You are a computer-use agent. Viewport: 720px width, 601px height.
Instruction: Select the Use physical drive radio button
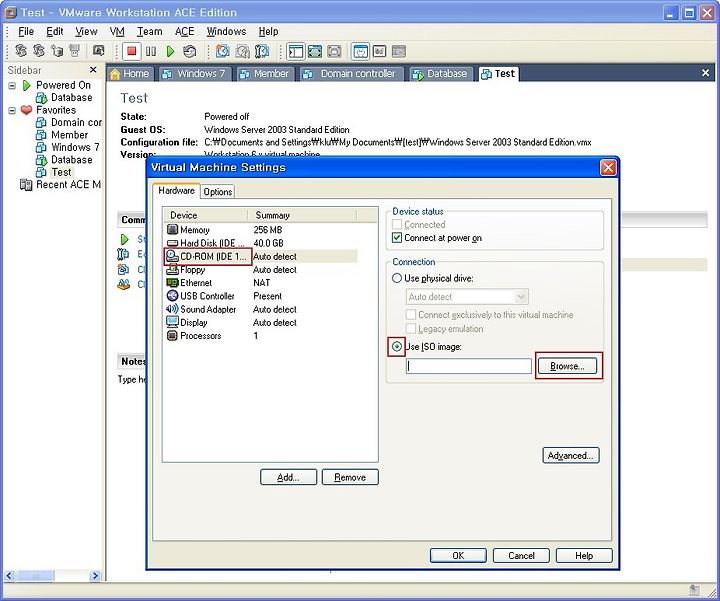click(397, 278)
